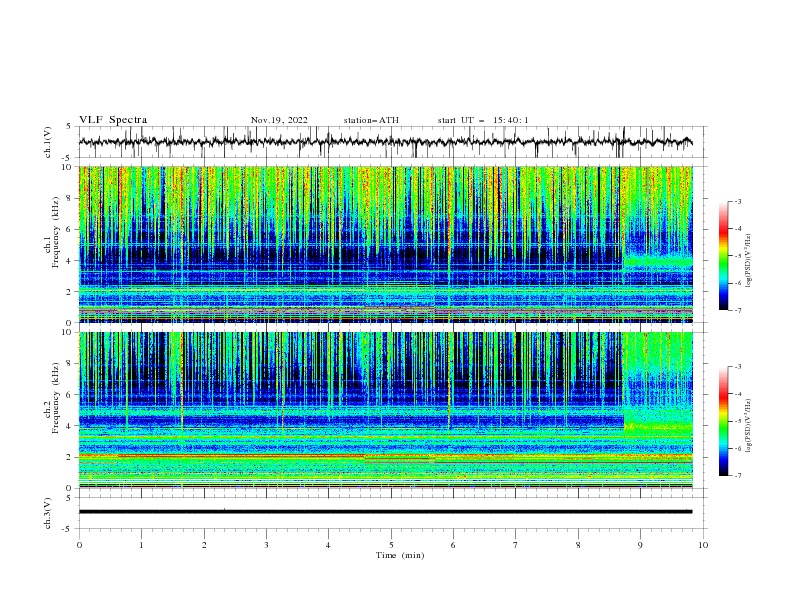Click time axis tick label "8"
Image resolution: width=792 pixels, height=612 pixels.
point(578,545)
